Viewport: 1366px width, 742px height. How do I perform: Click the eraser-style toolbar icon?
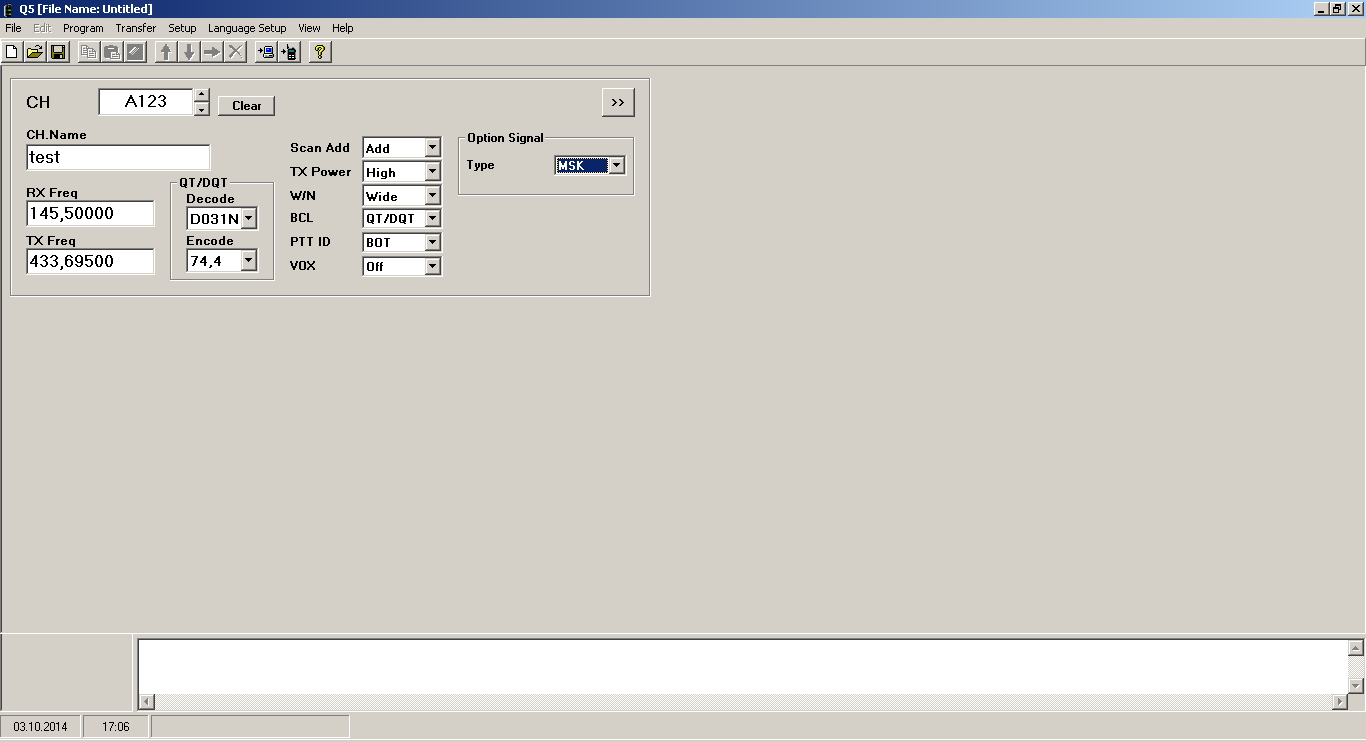(x=135, y=52)
